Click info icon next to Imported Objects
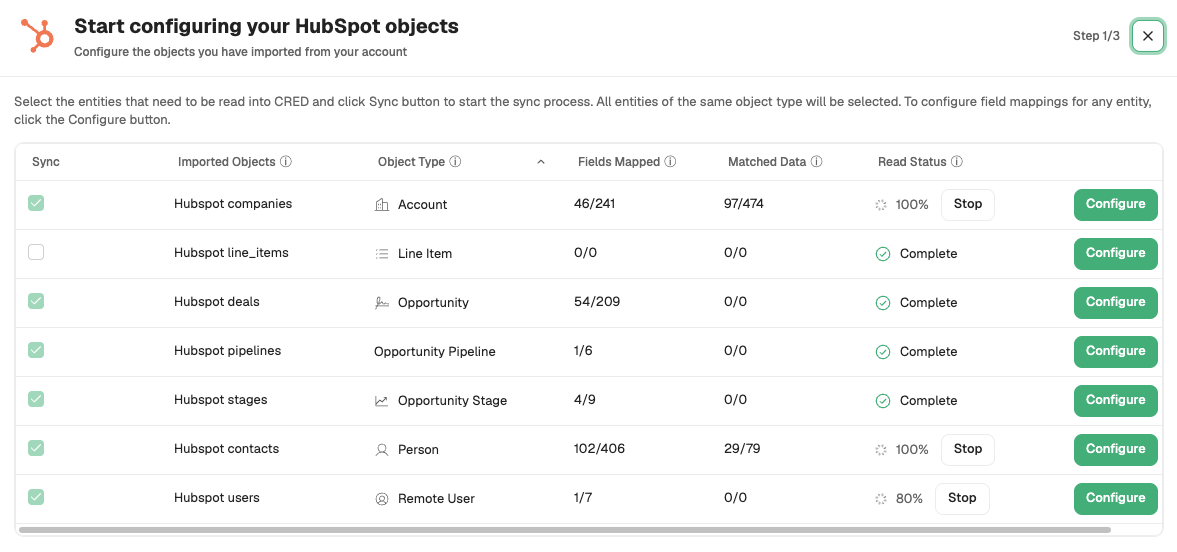 [x=286, y=161]
